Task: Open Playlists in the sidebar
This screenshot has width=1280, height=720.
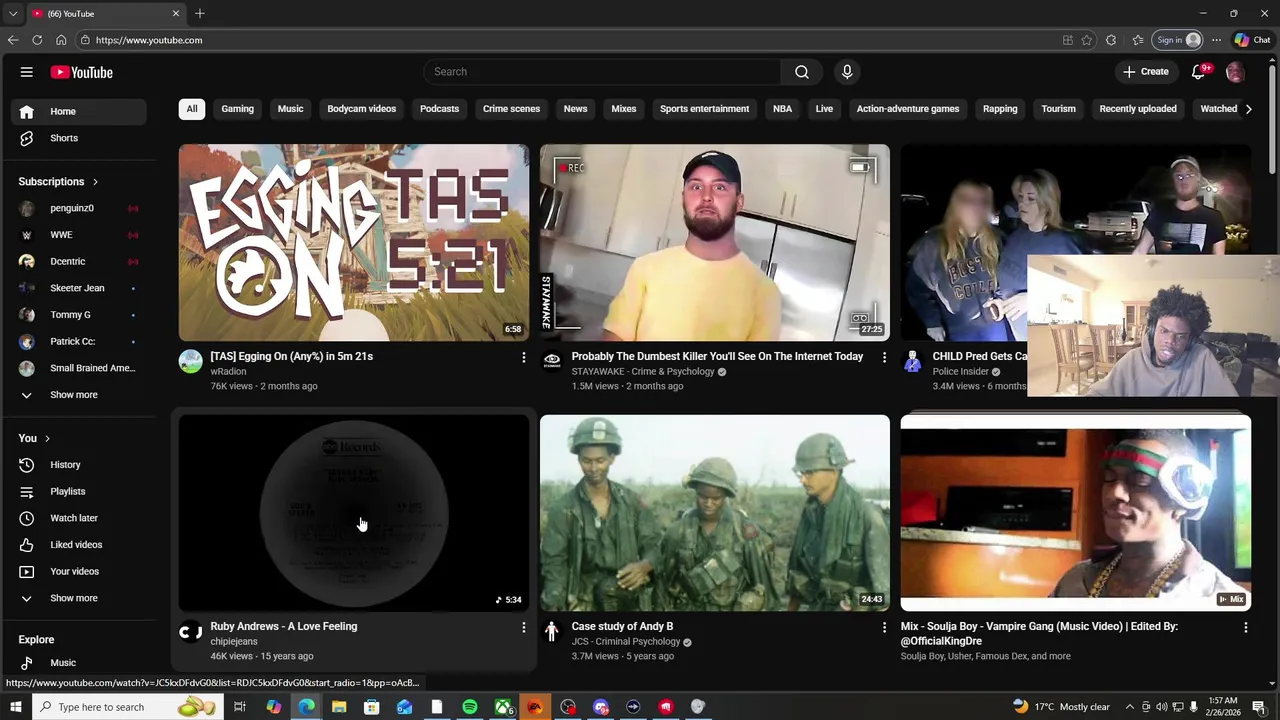Action: 80,491
